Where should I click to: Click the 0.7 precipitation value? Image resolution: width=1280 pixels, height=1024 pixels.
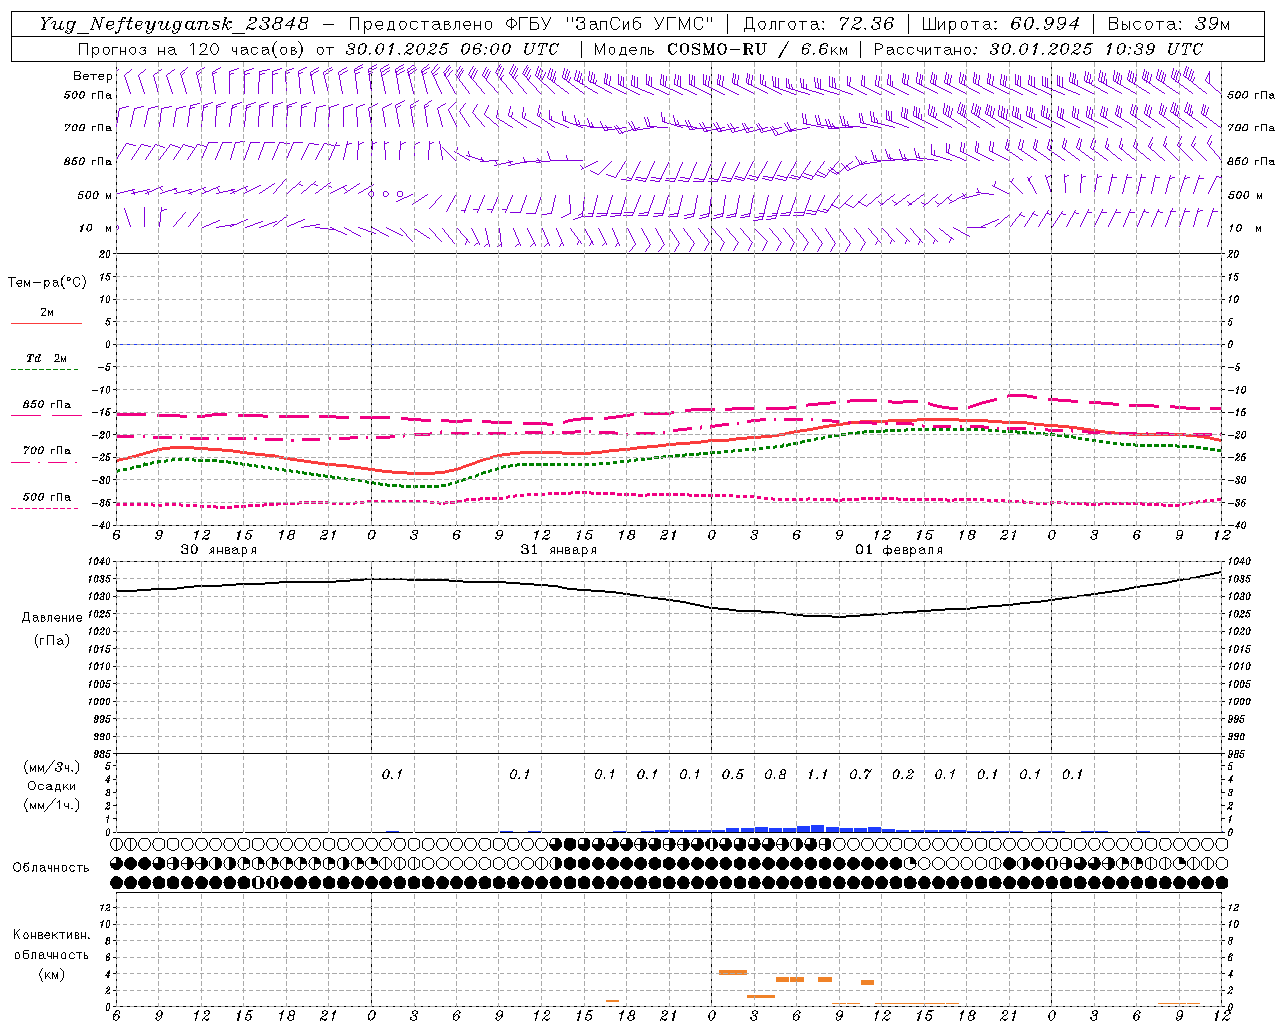860,774
